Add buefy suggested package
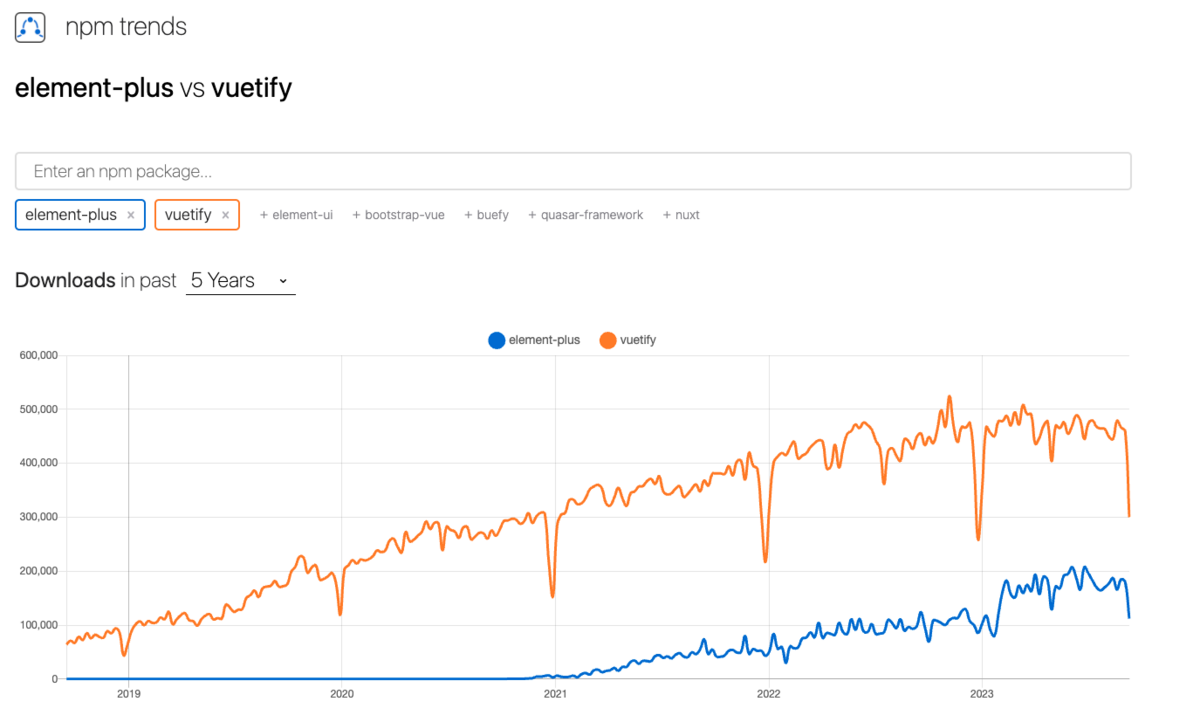This screenshot has height=722, width=1200. tap(486, 215)
